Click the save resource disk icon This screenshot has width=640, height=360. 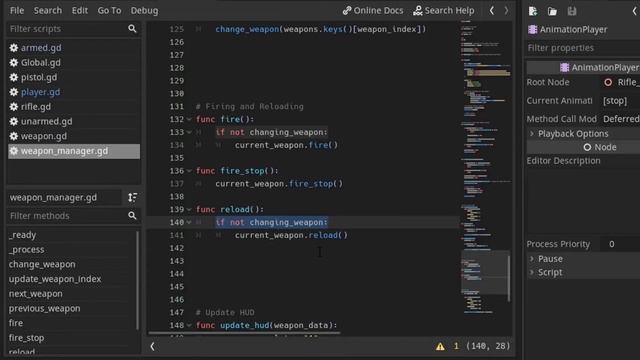[x=572, y=11]
